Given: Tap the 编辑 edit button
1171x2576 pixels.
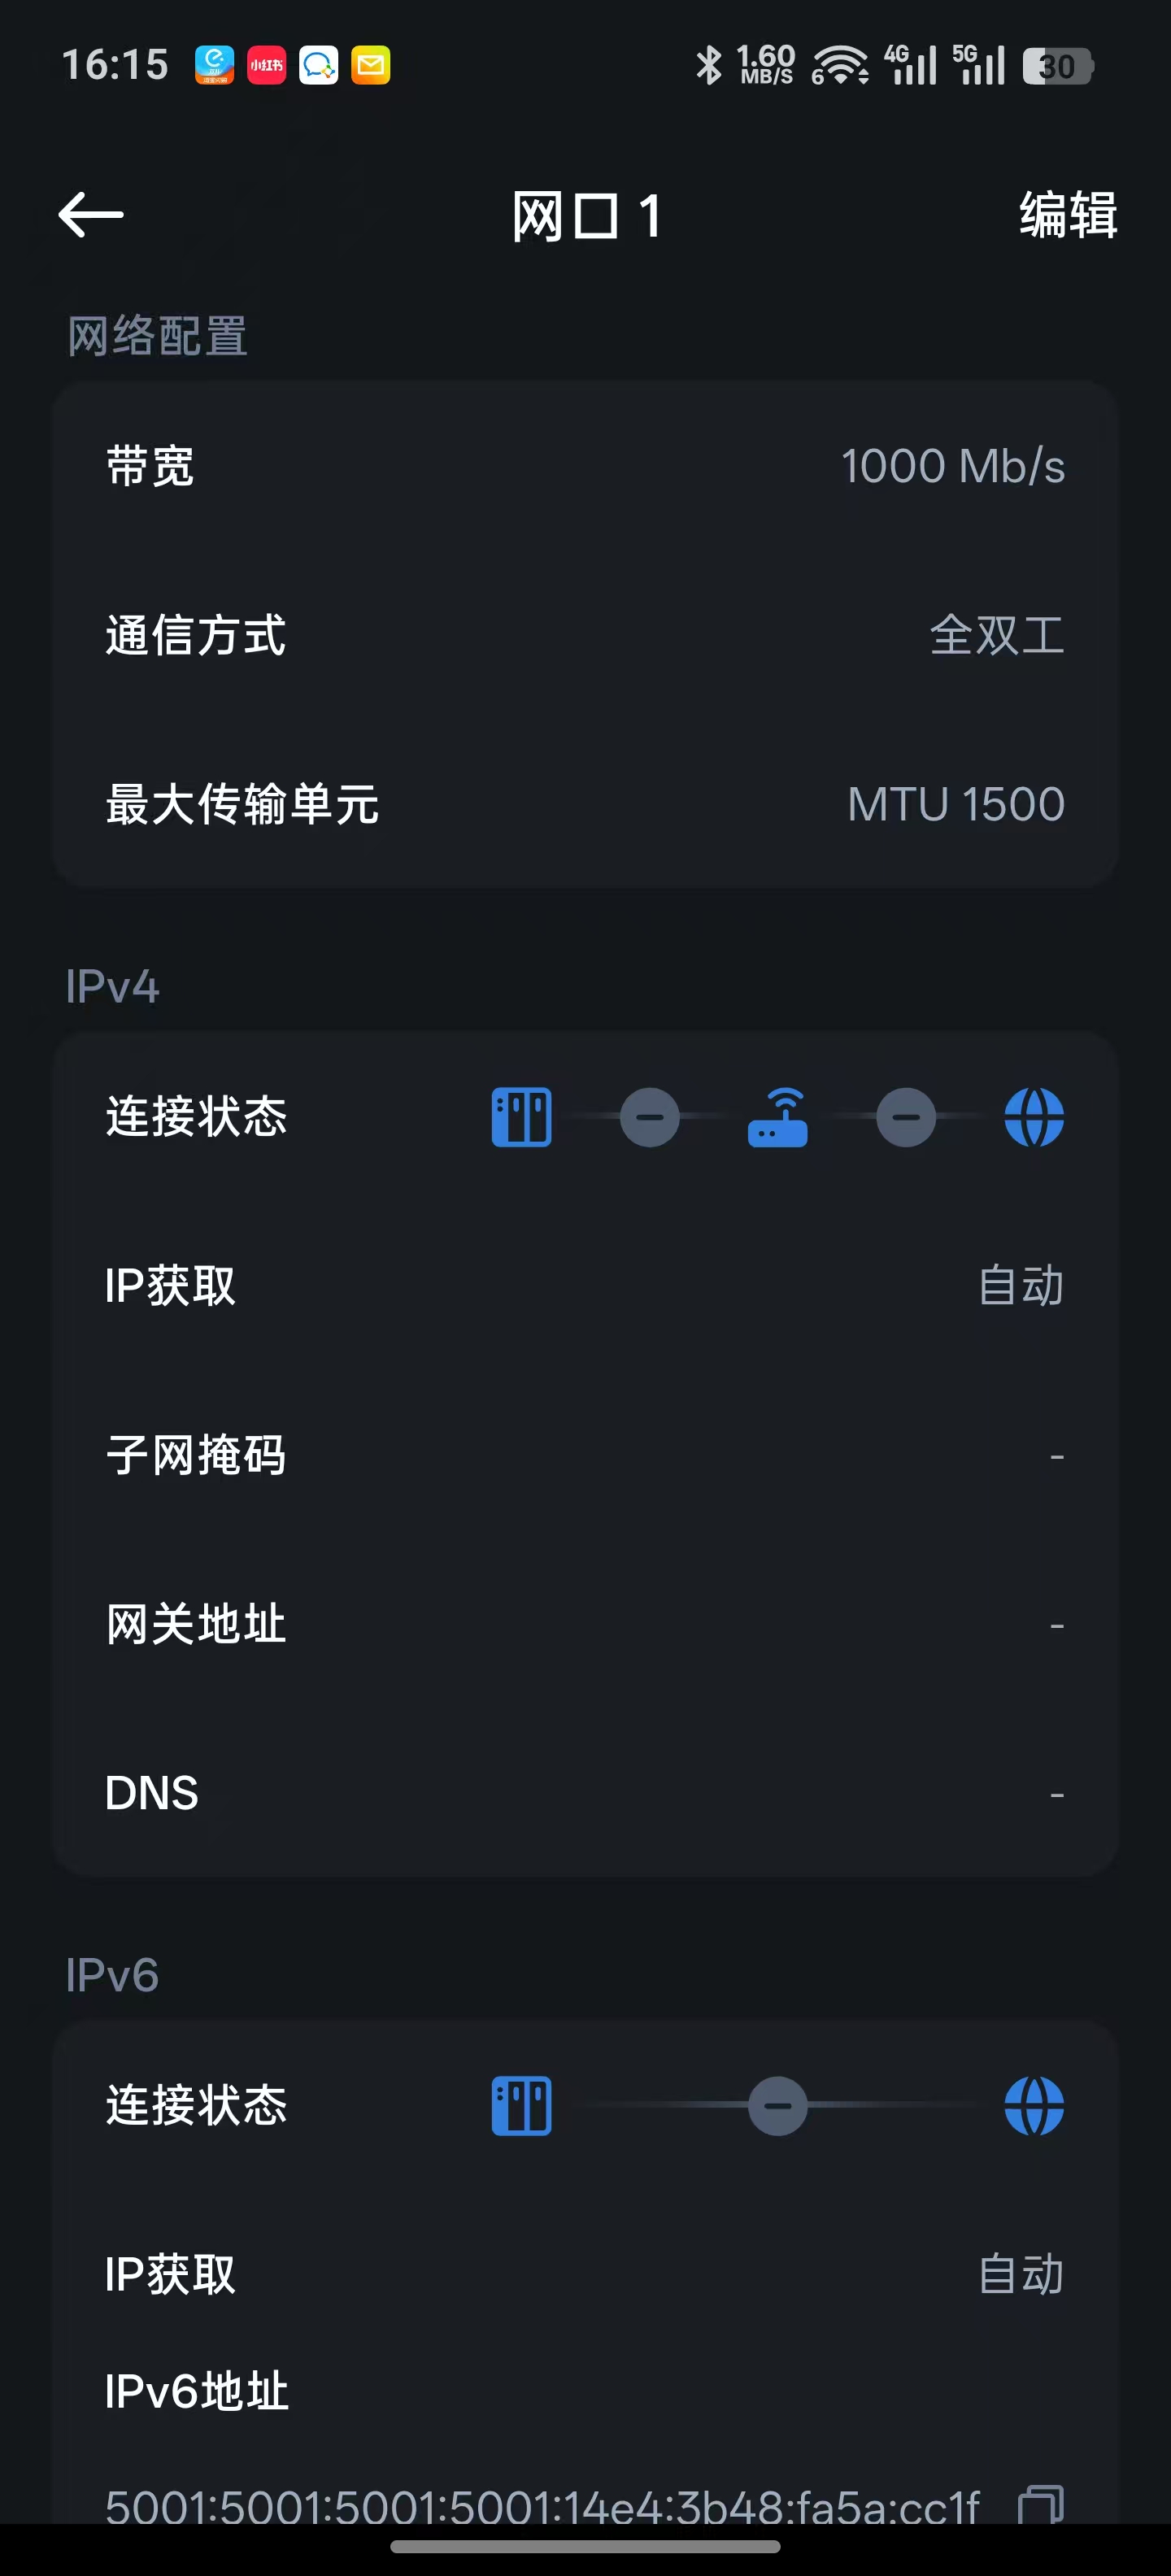Looking at the screenshot, I should [1067, 215].
